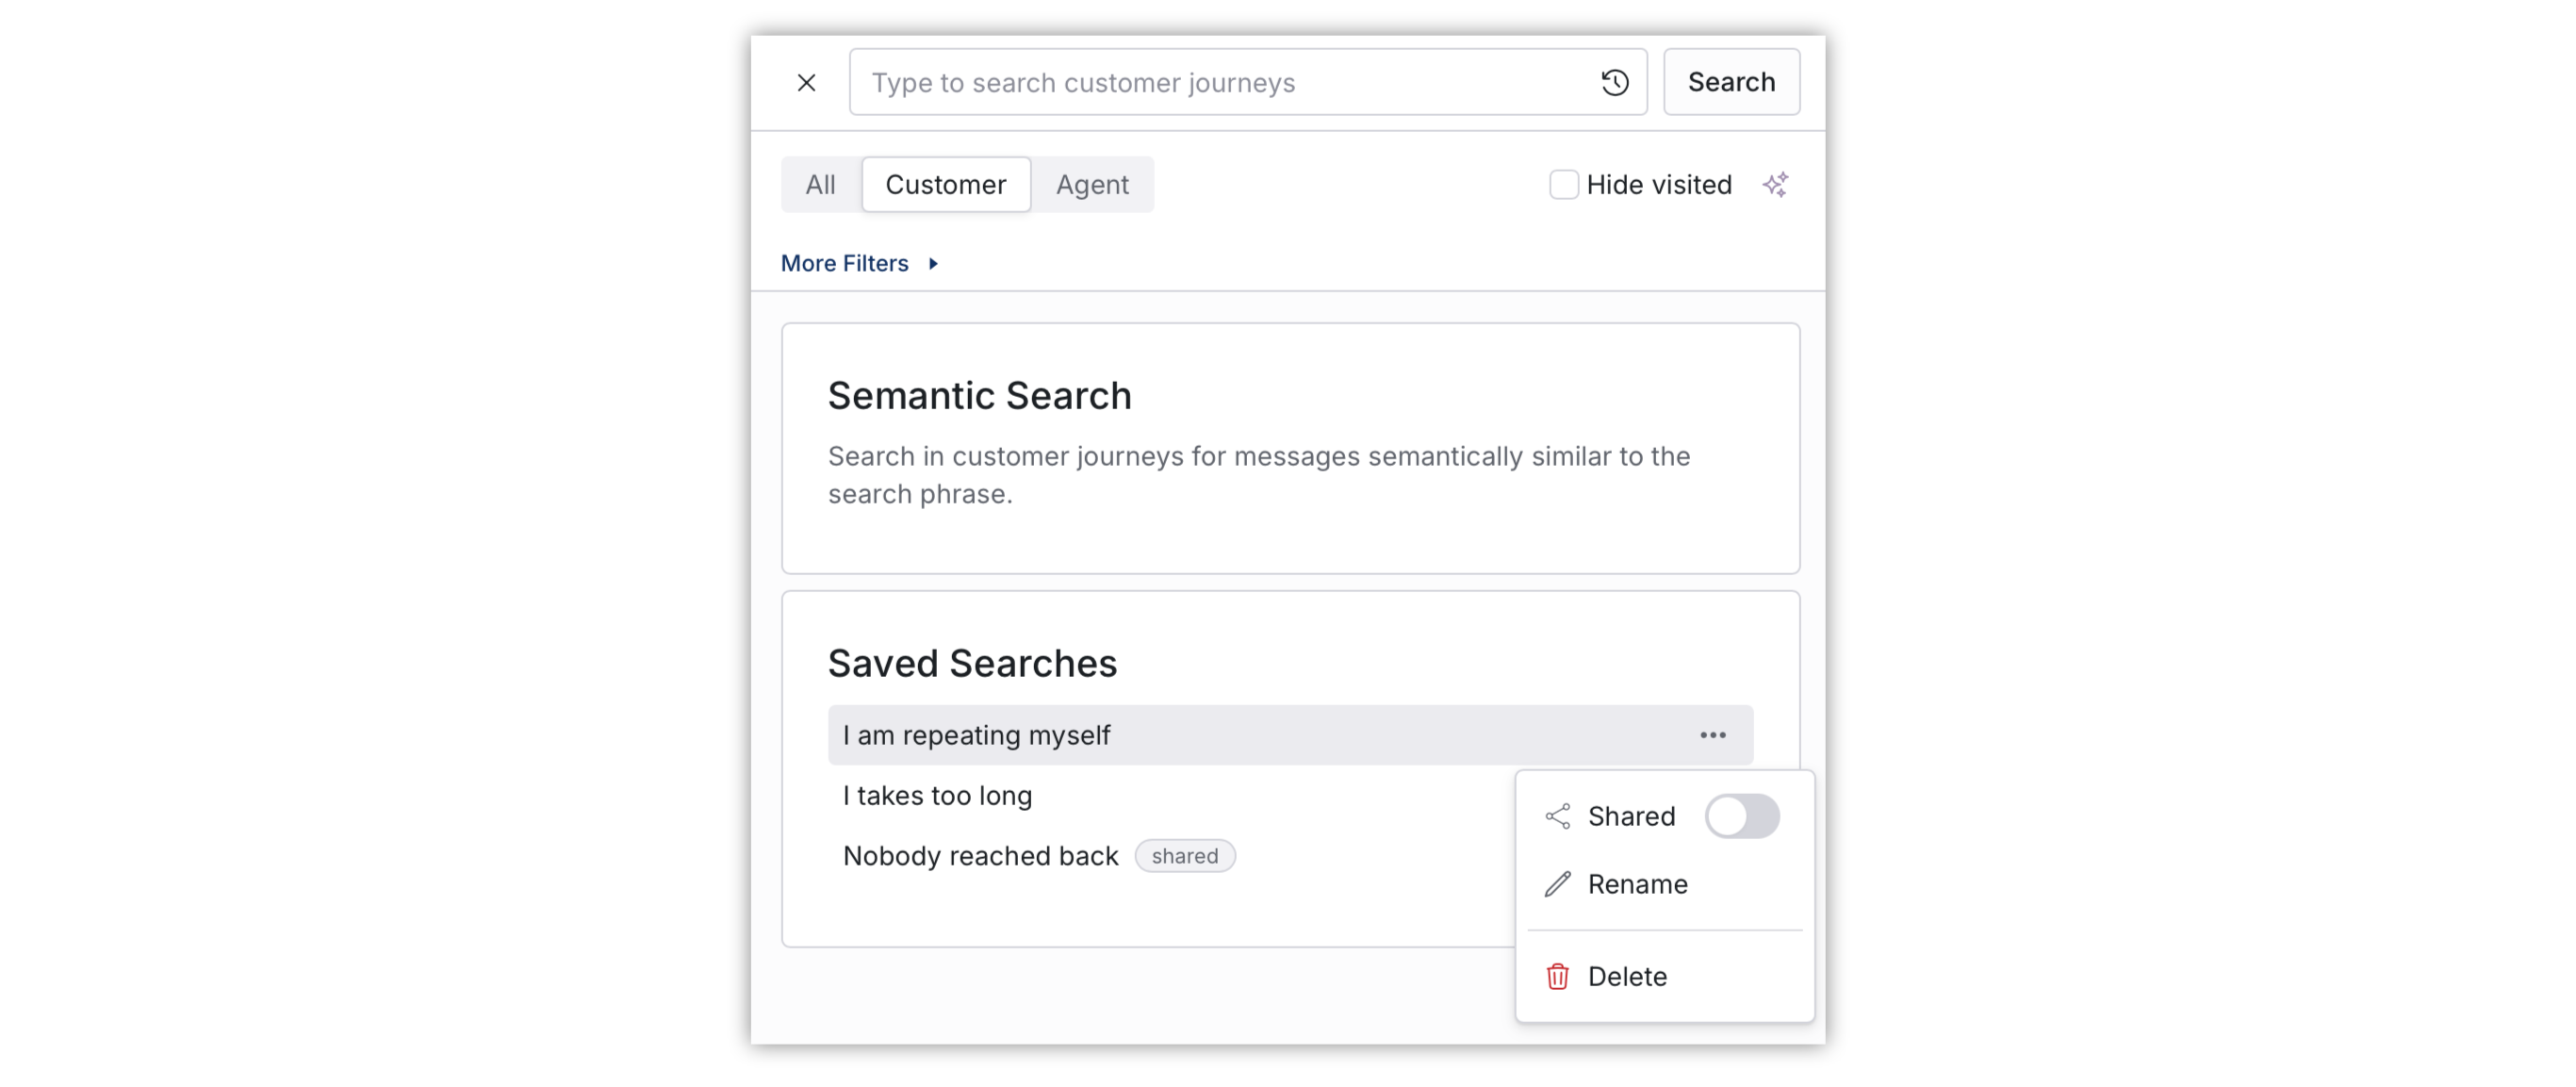Switch to the All tab
This screenshot has height=1087, width=2576.
820,184
